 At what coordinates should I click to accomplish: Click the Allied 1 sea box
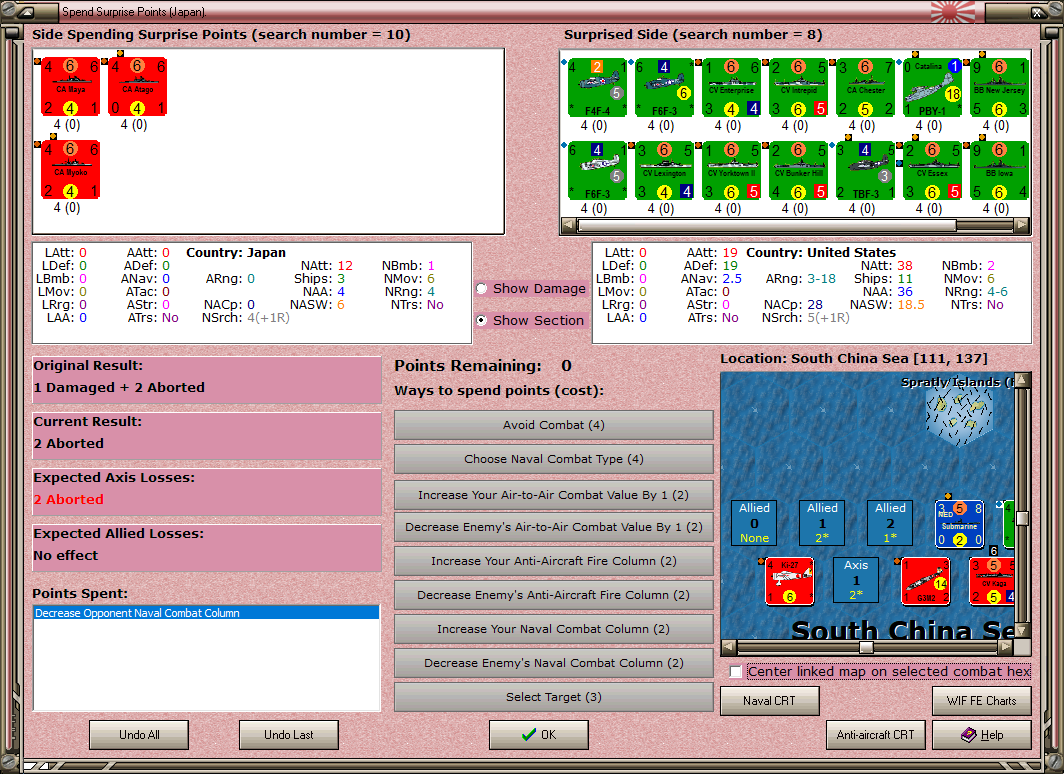822,523
